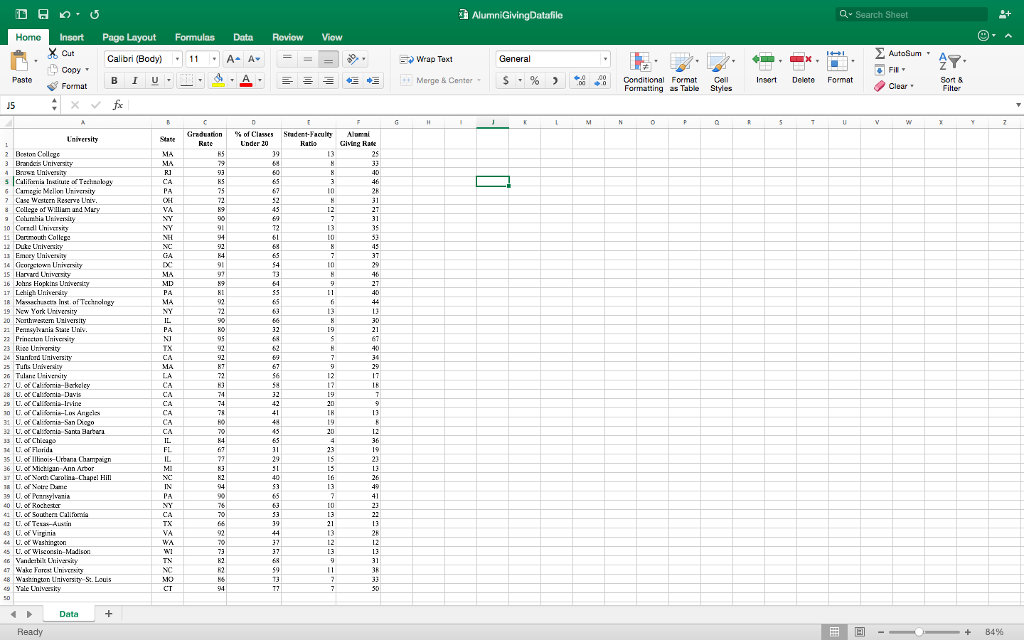Switch to the Formulas ribbon tab
Image resolution: width=1024 pixels, height=640 pixels.
194,36
